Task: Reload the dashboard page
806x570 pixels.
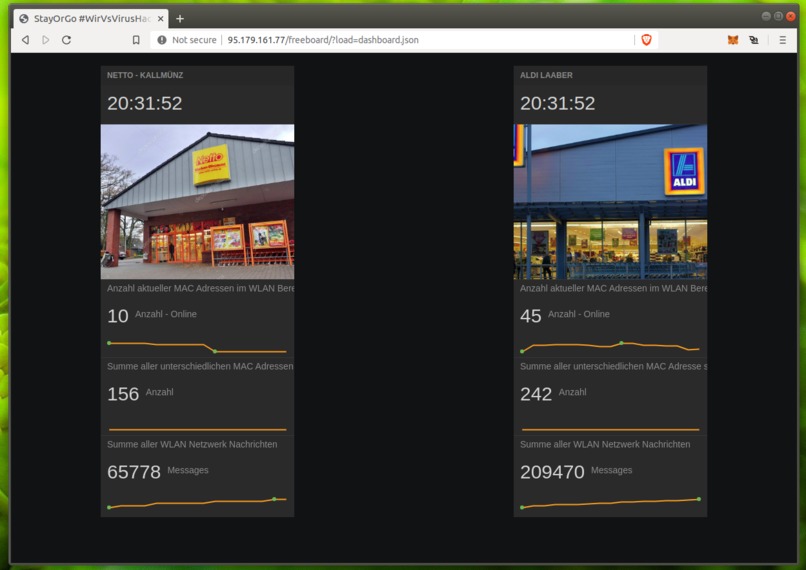Action: tap(66, 40)
